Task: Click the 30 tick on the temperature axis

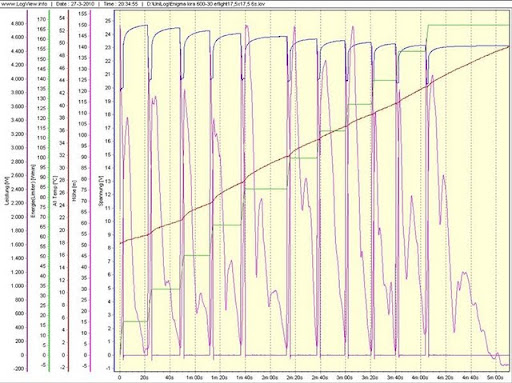Action: (x=62, y=168)
